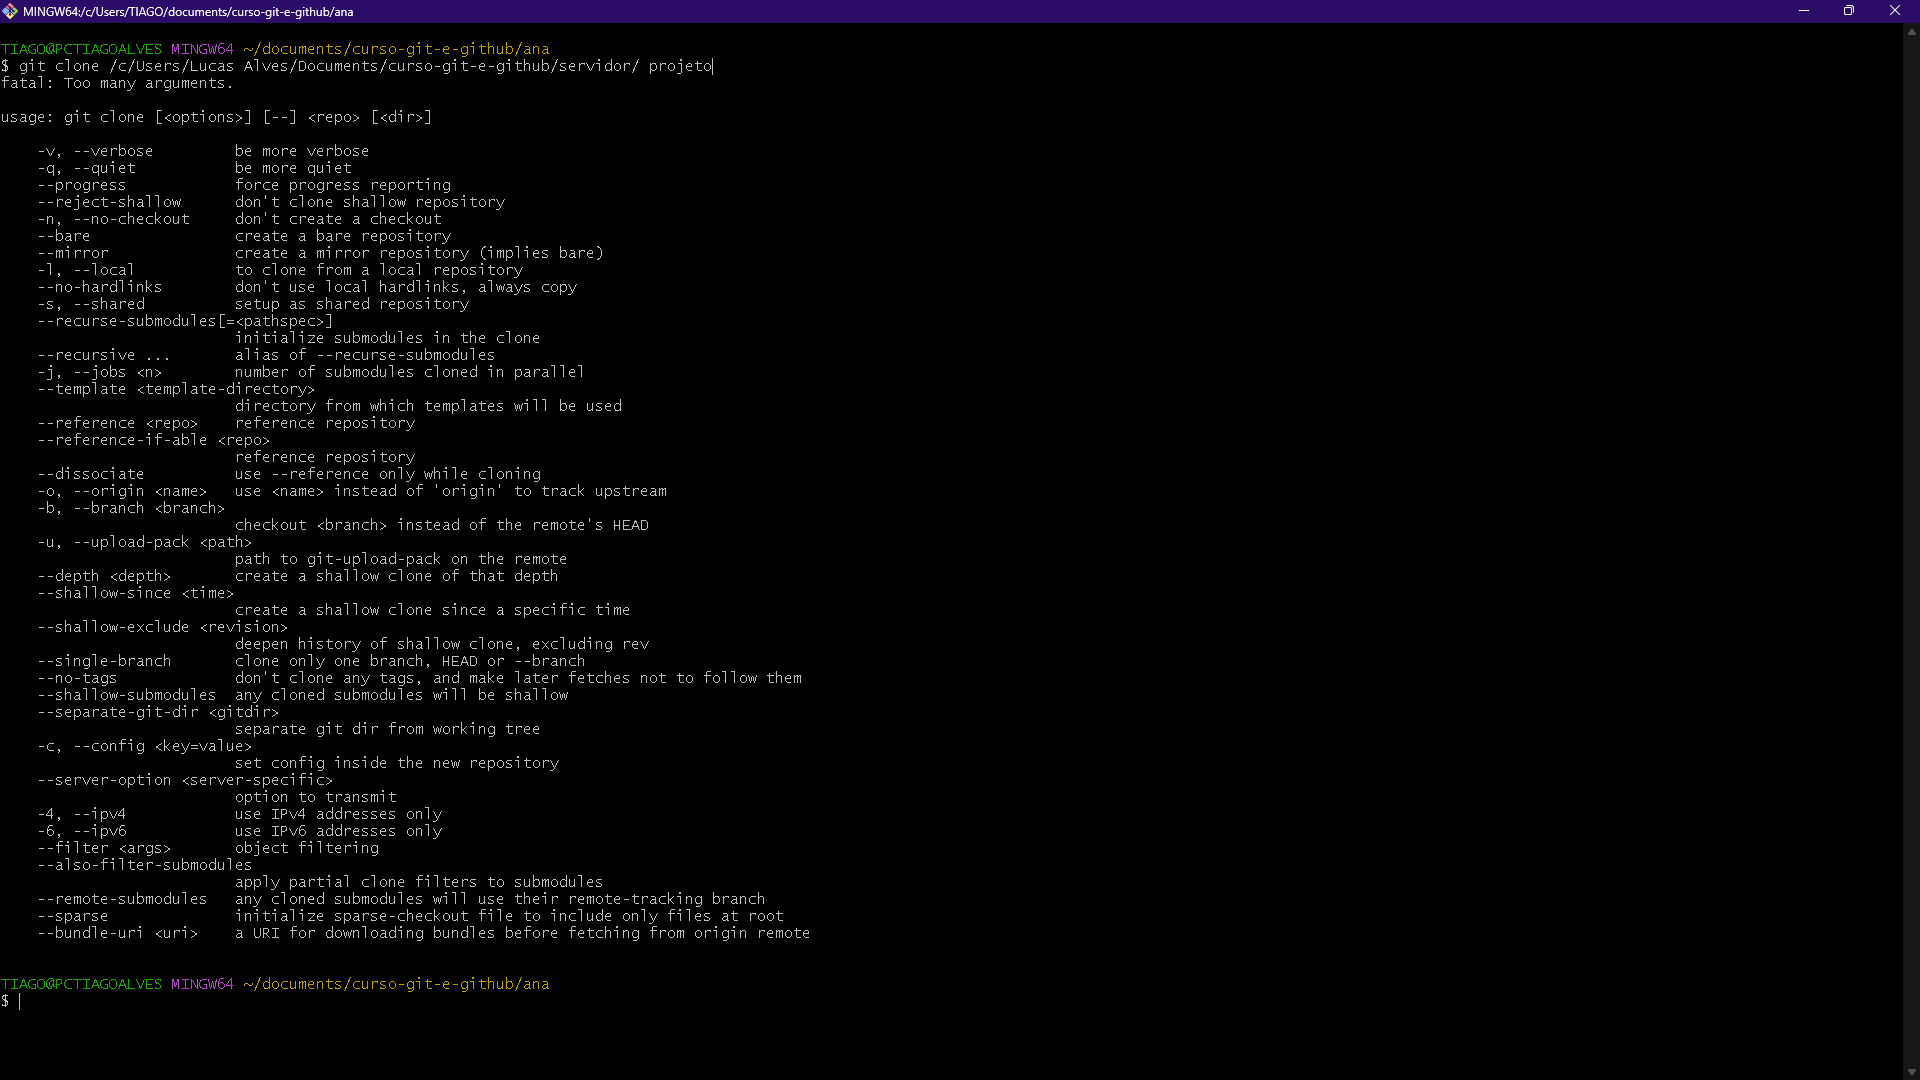Click the '--no-tags' option text

[x=77, y=678]
